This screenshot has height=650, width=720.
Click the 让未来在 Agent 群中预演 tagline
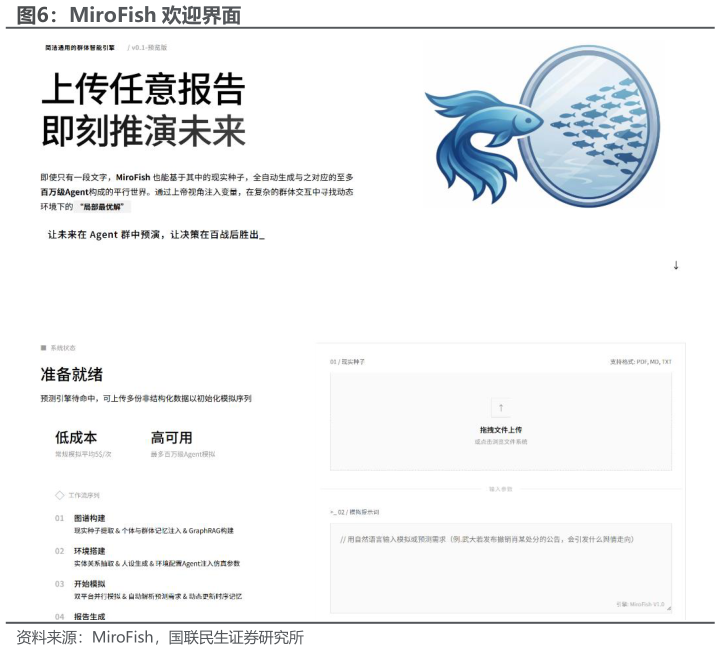pyautogui.click(x=156, y=235)
